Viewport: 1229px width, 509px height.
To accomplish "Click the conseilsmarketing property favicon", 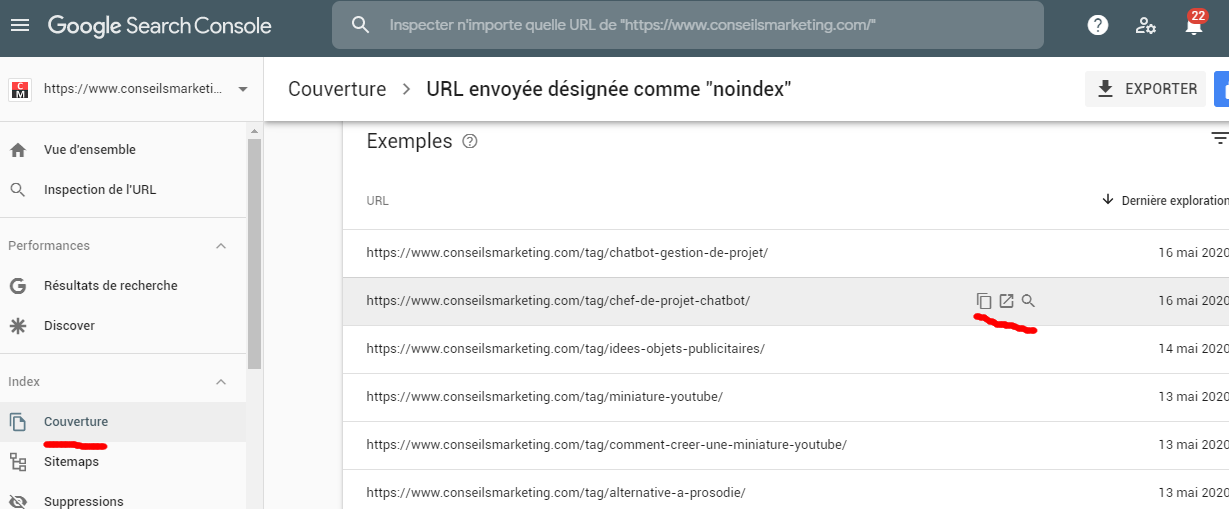I will (x=19, y=90).
